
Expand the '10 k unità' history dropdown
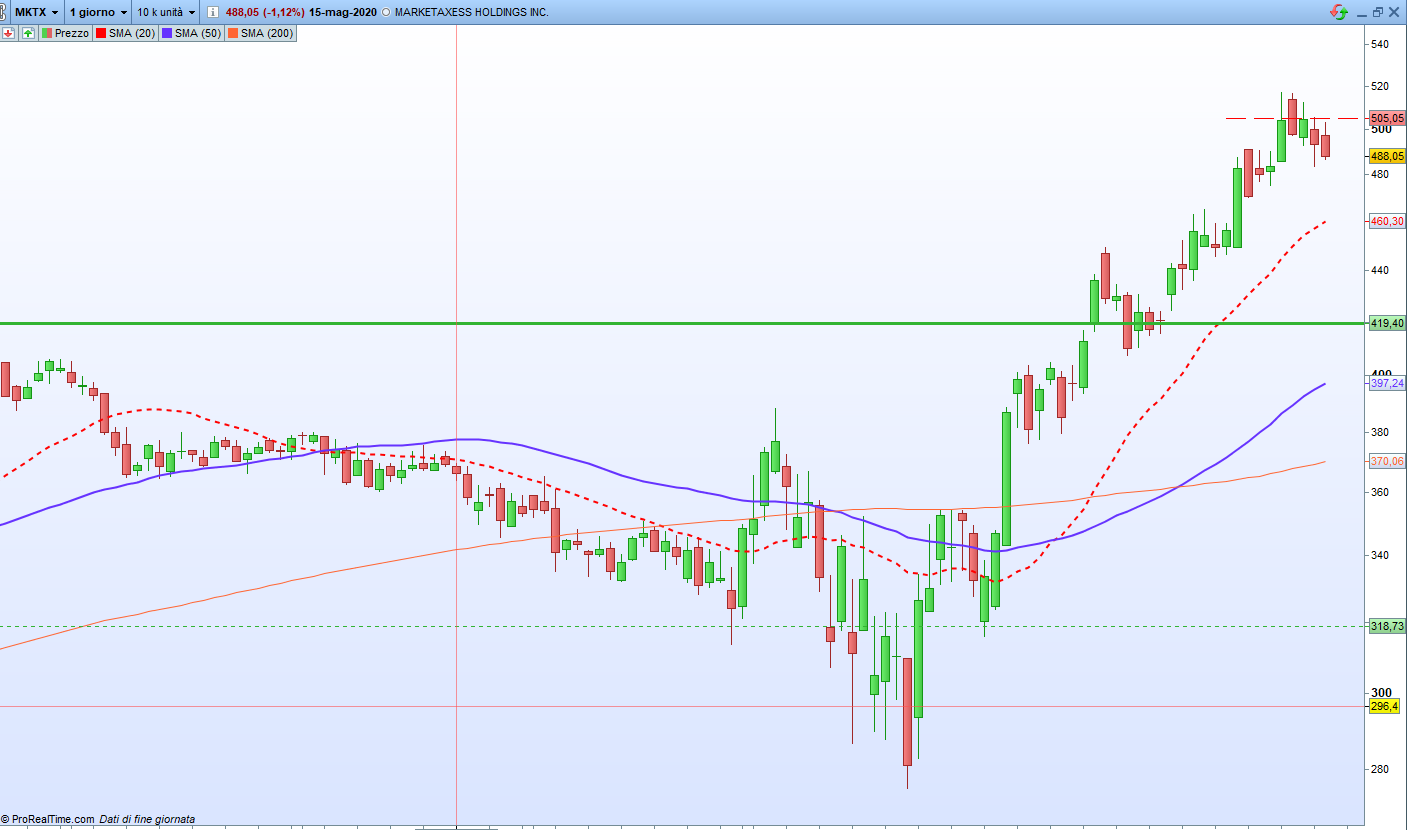click(166, 12)
